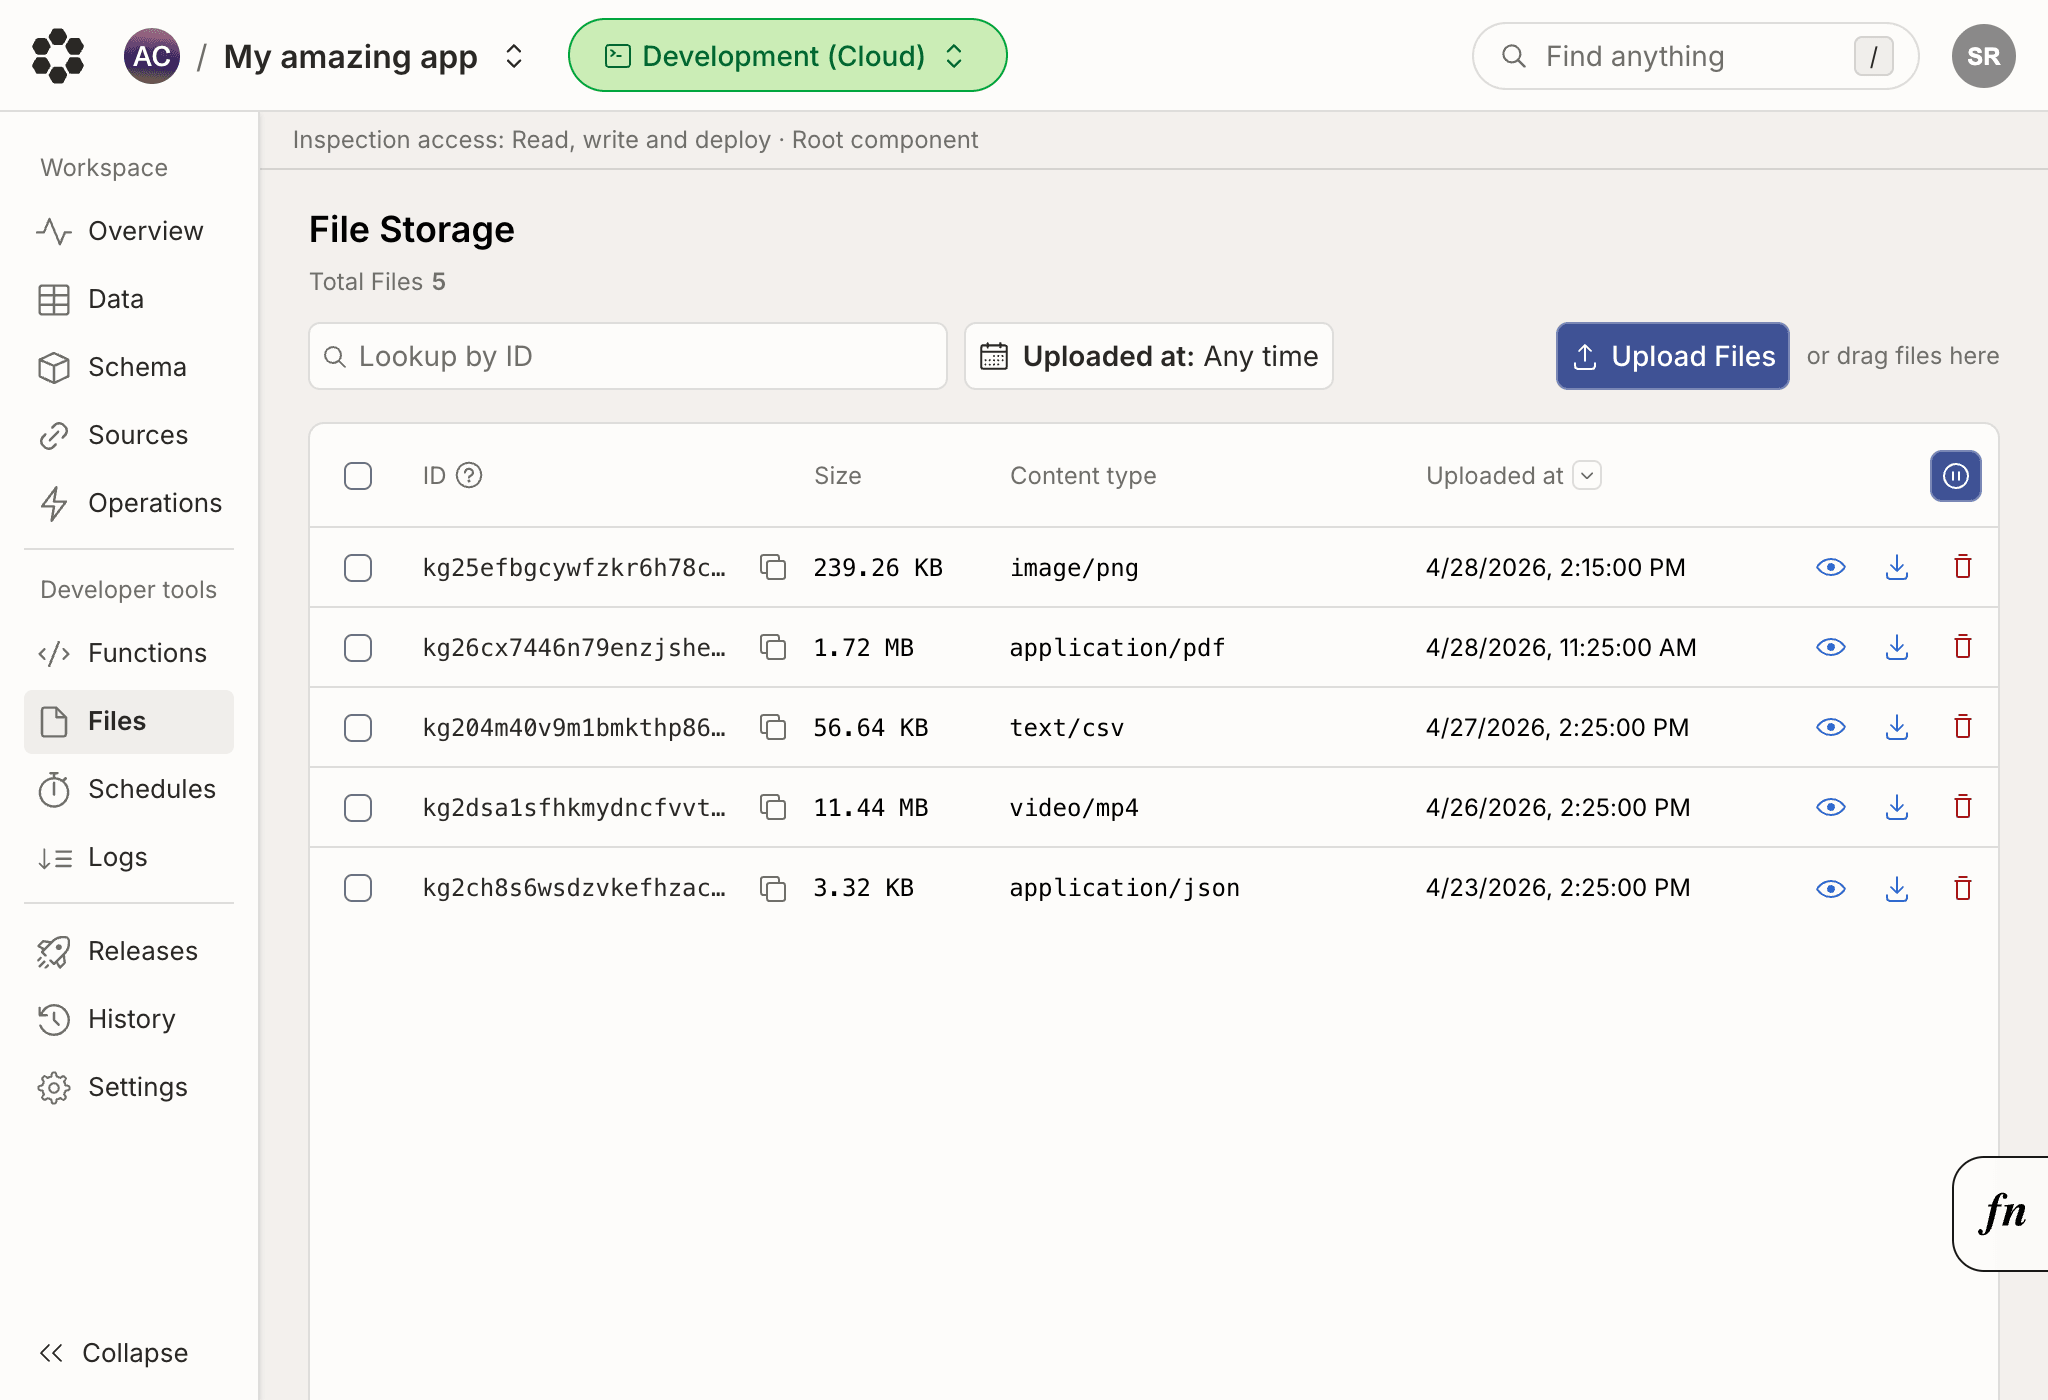Copy ID of the text/csv file
This screenshot has width=2048, height=1400.
coord(773,727)
